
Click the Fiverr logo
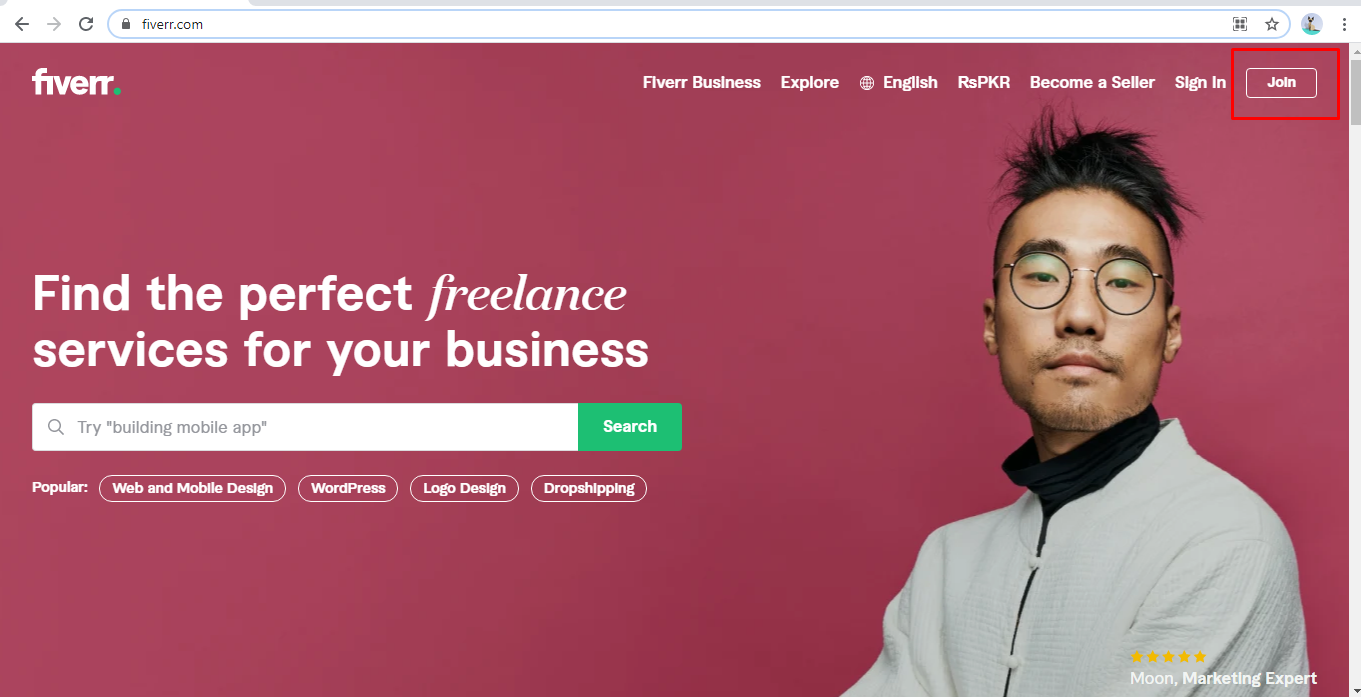point(77,82)
